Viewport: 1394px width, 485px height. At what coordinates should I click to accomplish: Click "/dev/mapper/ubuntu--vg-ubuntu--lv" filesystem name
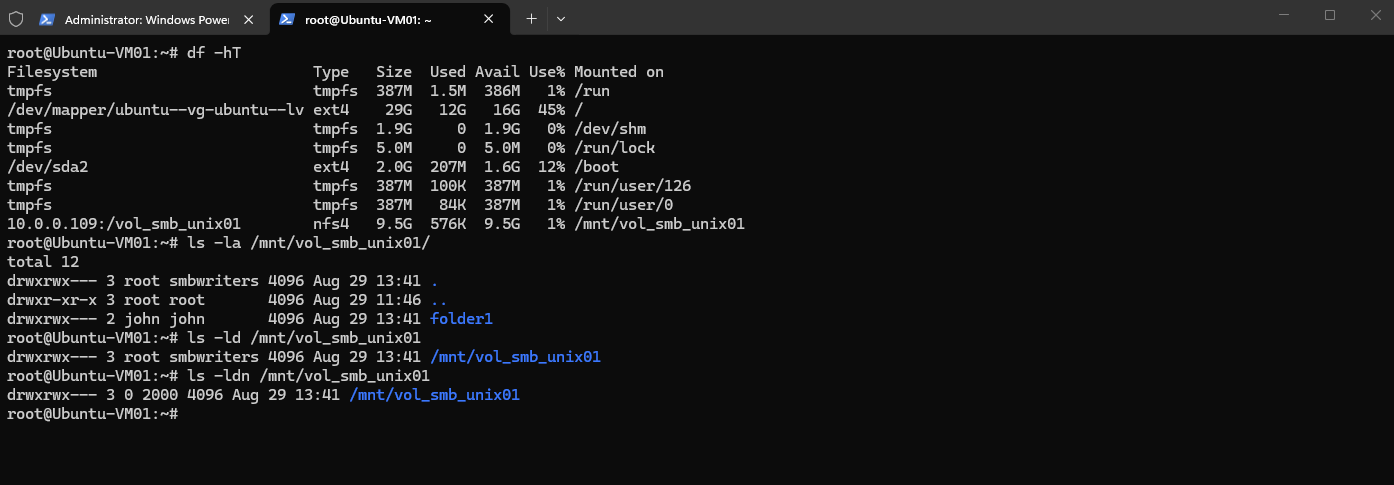155,110
